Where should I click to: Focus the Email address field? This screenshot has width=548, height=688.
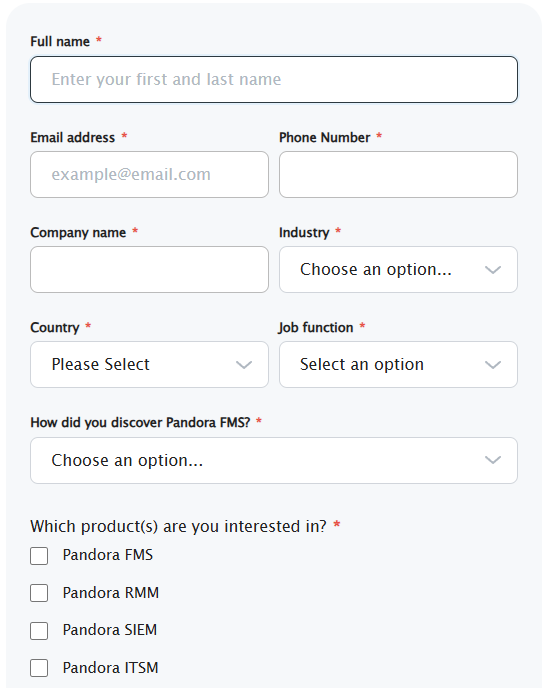point(149,175)
